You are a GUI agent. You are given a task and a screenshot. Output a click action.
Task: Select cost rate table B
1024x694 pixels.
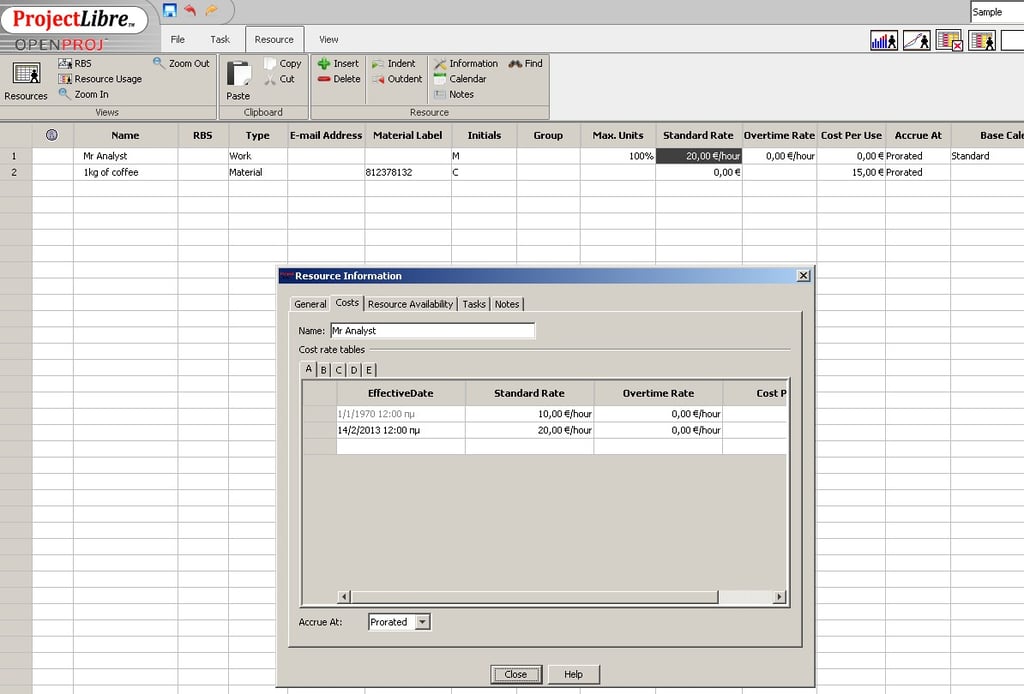322,369
